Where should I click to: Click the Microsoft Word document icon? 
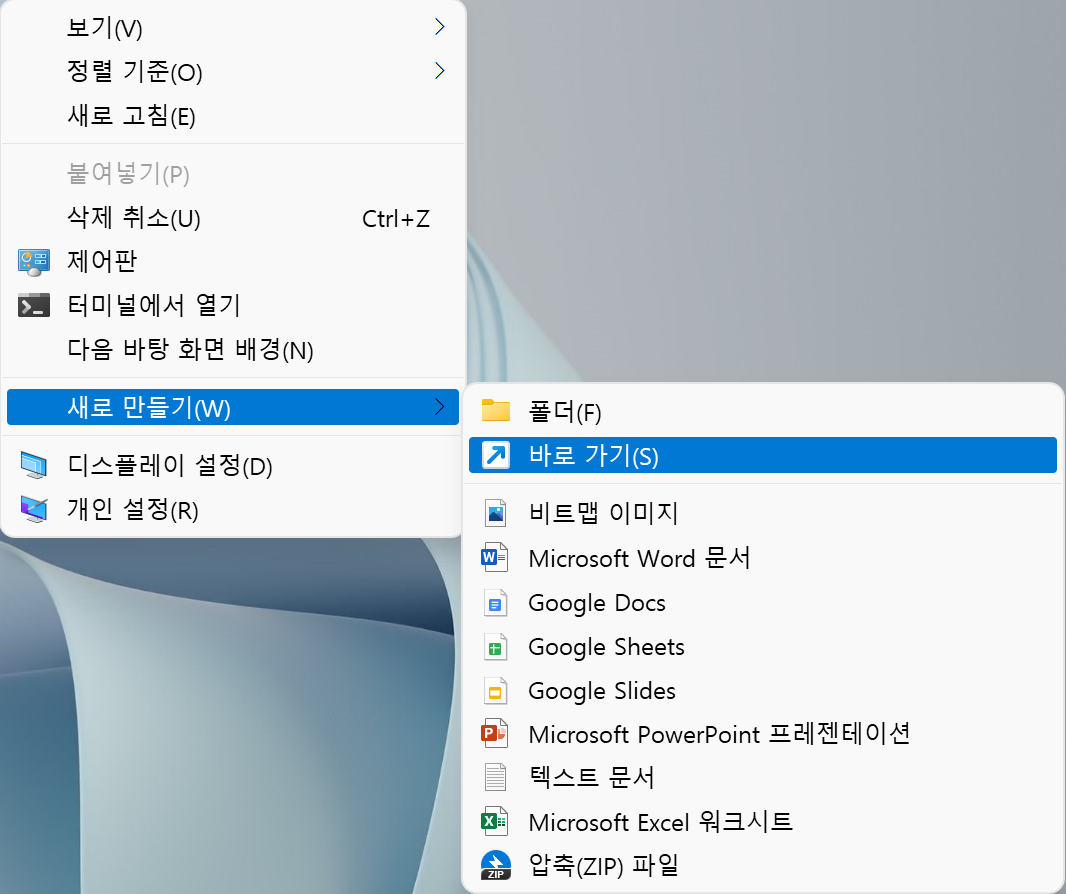(x=495, y=557)
